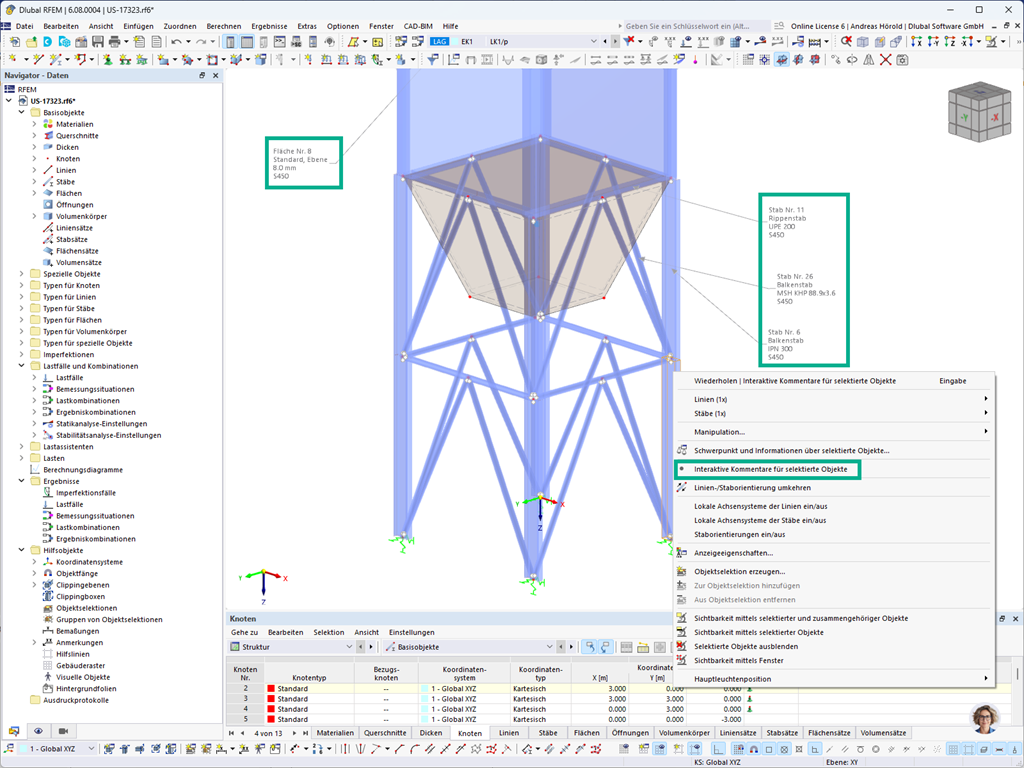Open the CAD-BIM menu
The width and height of the screenshot is (1024, 768).
pos(418,26)
